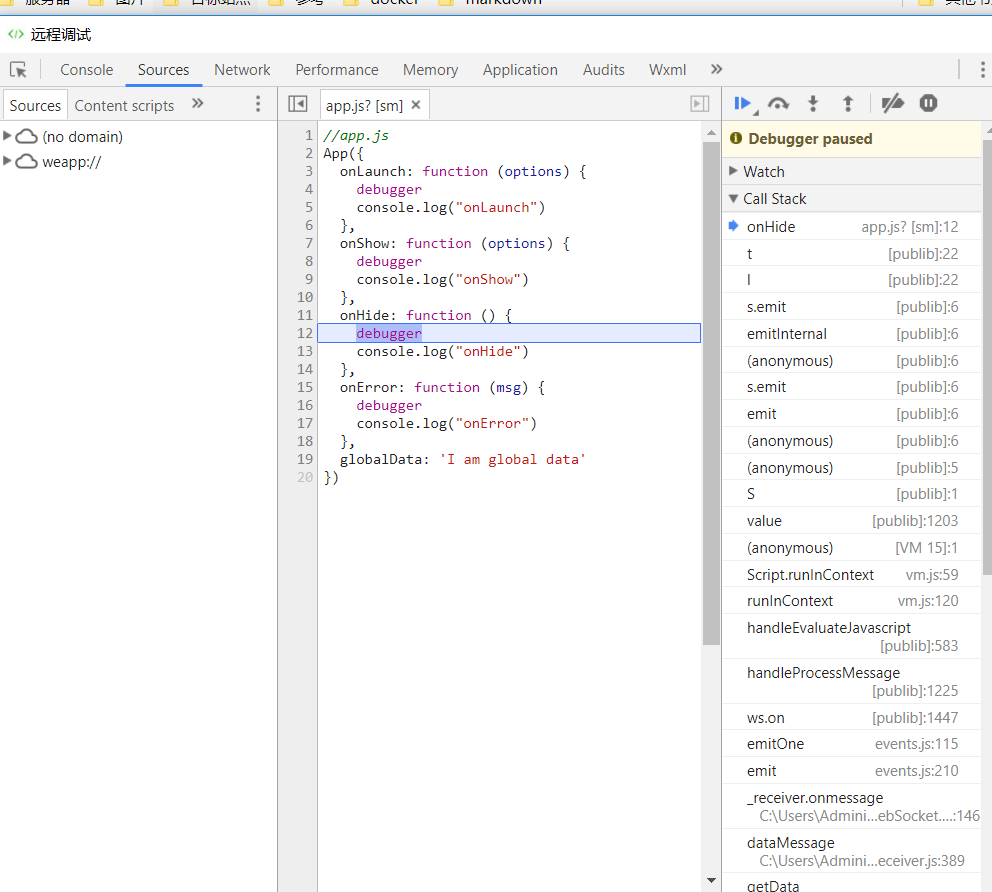Viewport: 992px width, 892px height.
Task: Expand the (no domain) tree node
Action: (8, 136)
